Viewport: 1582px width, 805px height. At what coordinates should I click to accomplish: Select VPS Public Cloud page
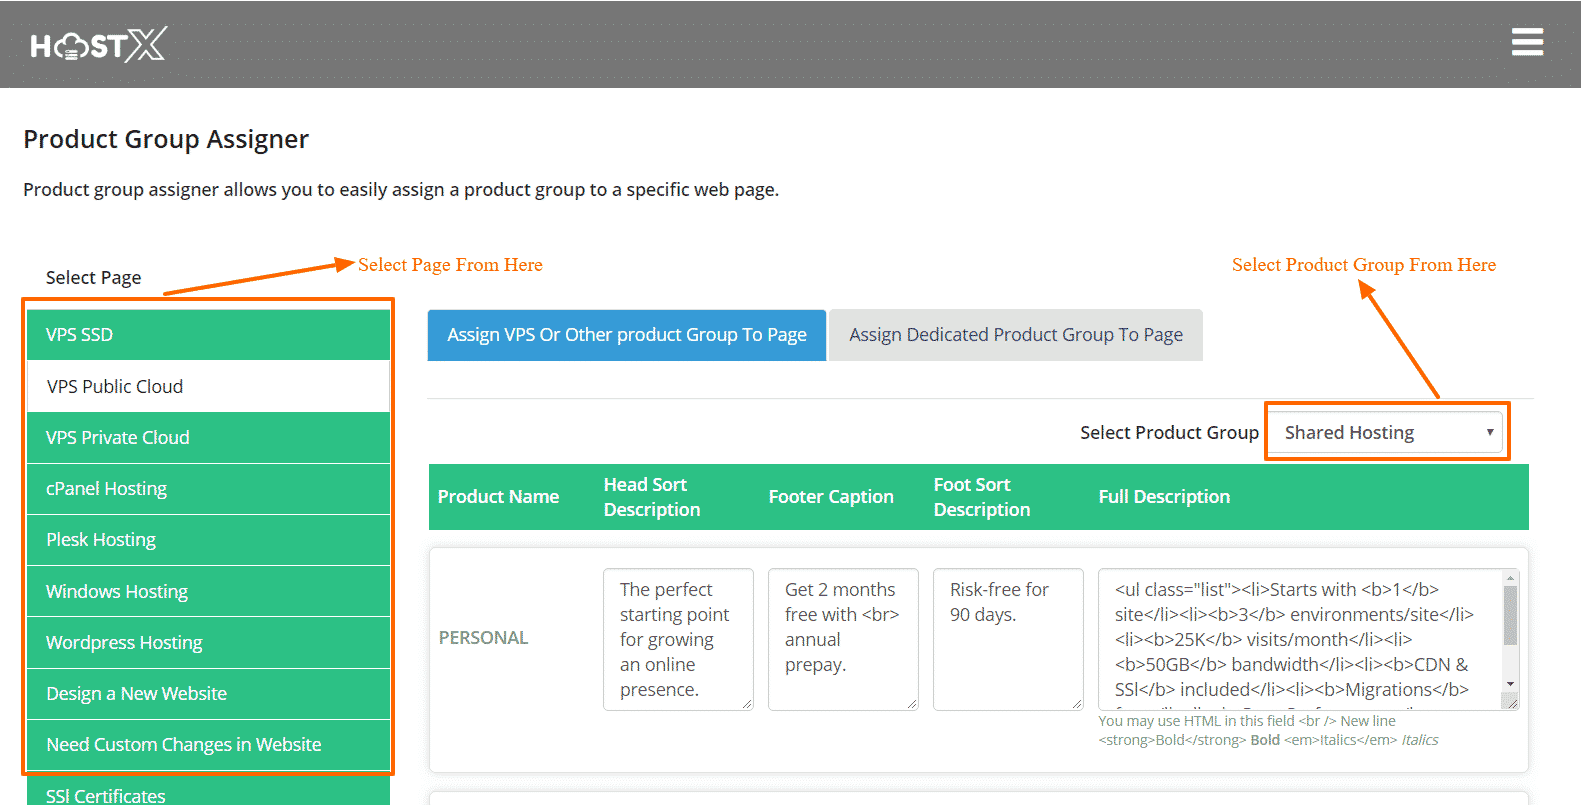(208, 386)
